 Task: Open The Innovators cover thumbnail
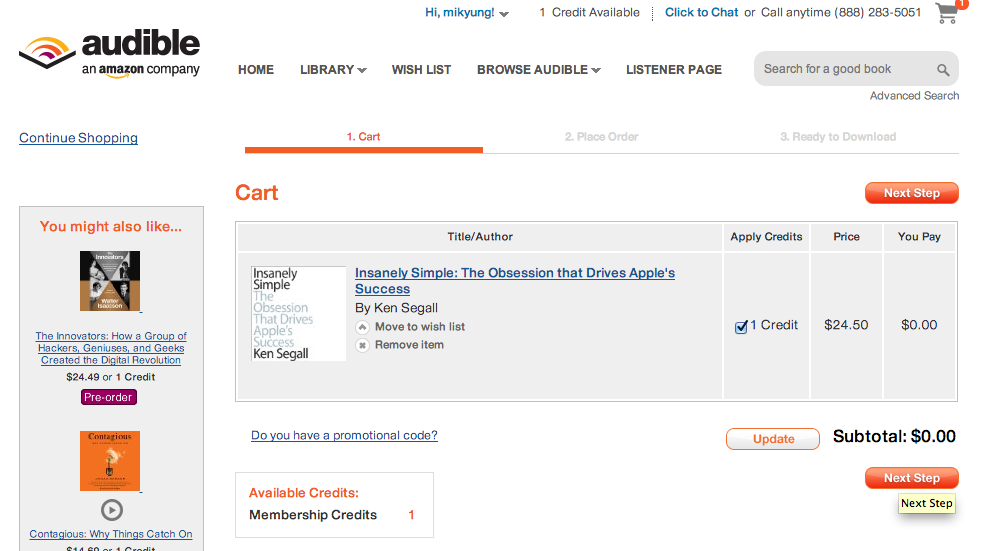point(110,281)
